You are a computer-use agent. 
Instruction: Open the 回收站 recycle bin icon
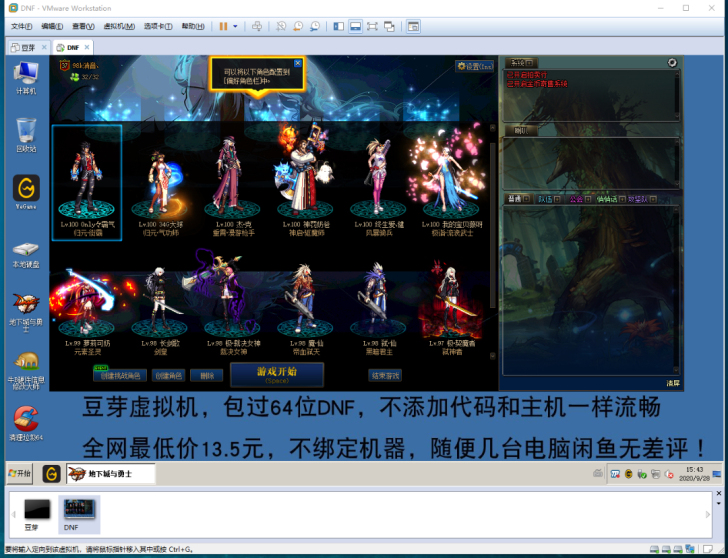point(26,131)
